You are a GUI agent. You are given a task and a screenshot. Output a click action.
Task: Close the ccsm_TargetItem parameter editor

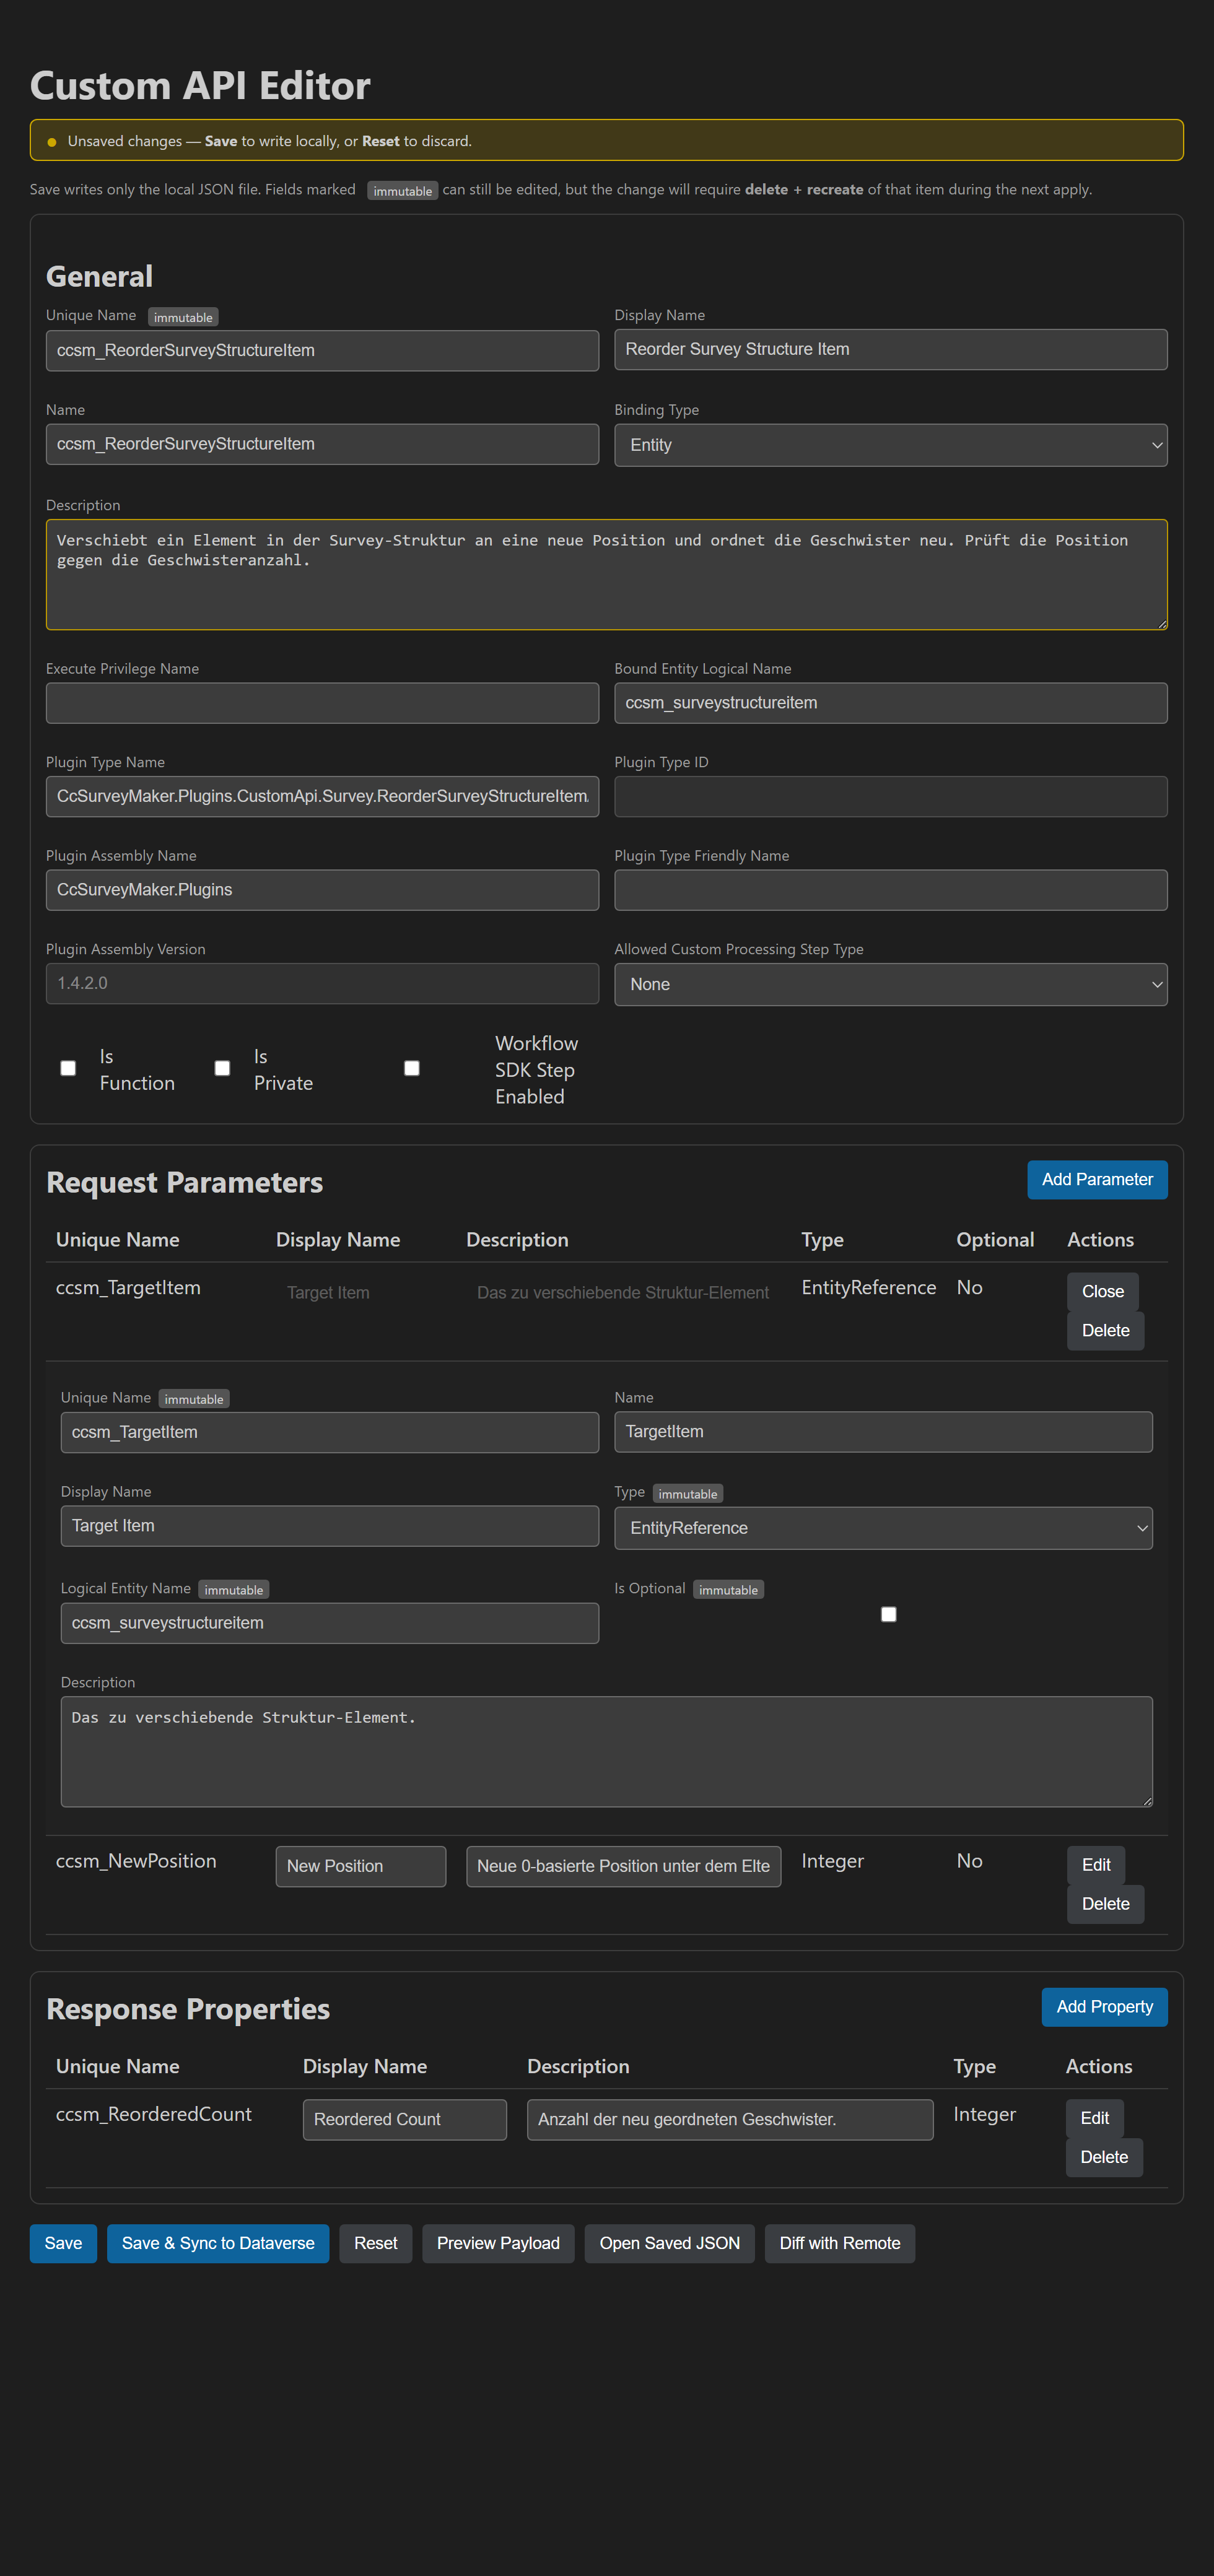[1102, 1292]
